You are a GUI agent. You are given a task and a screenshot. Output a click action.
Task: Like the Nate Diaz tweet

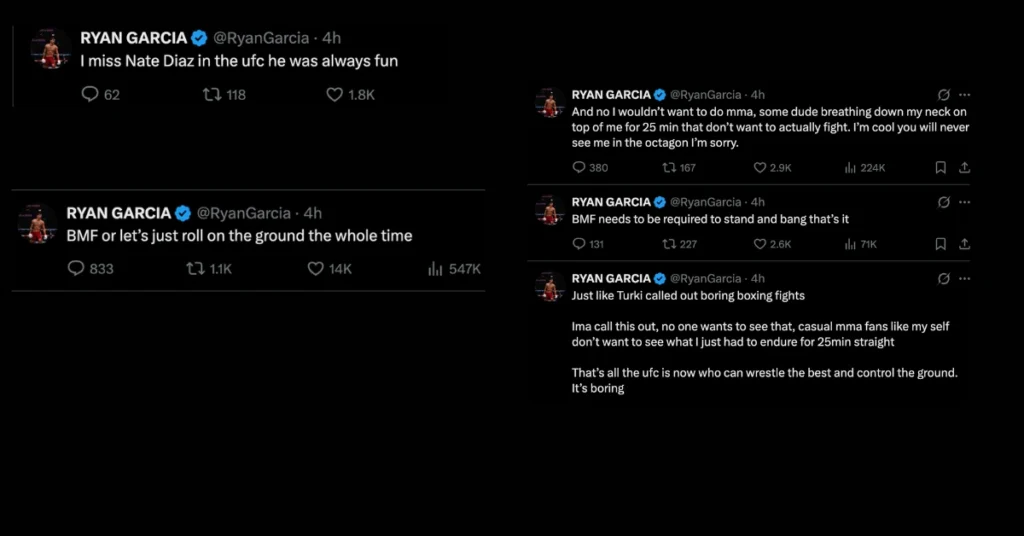pyautogui.click(x=335, y=95)
